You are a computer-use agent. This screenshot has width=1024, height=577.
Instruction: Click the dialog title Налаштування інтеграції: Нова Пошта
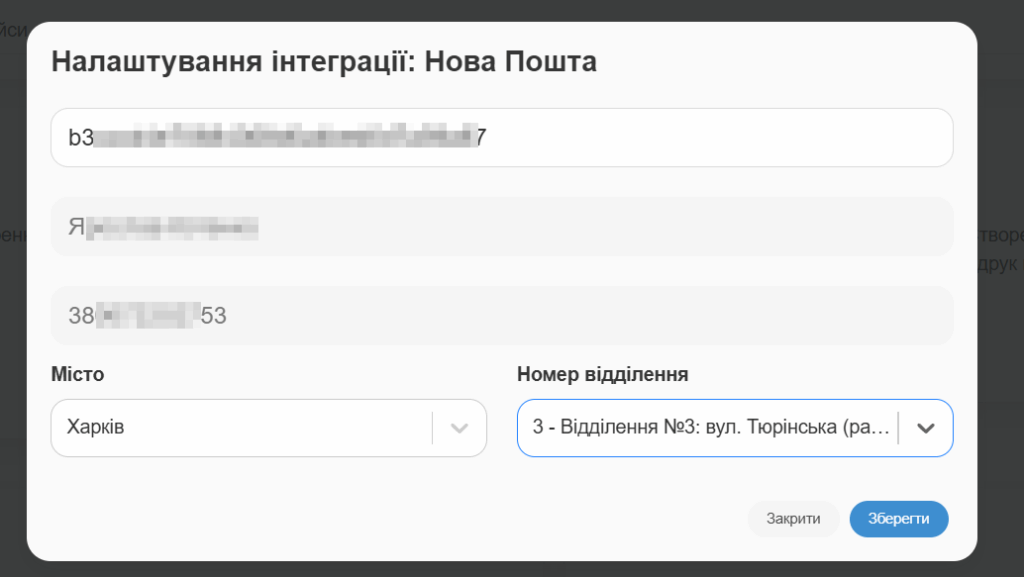[x=324, y=62]
